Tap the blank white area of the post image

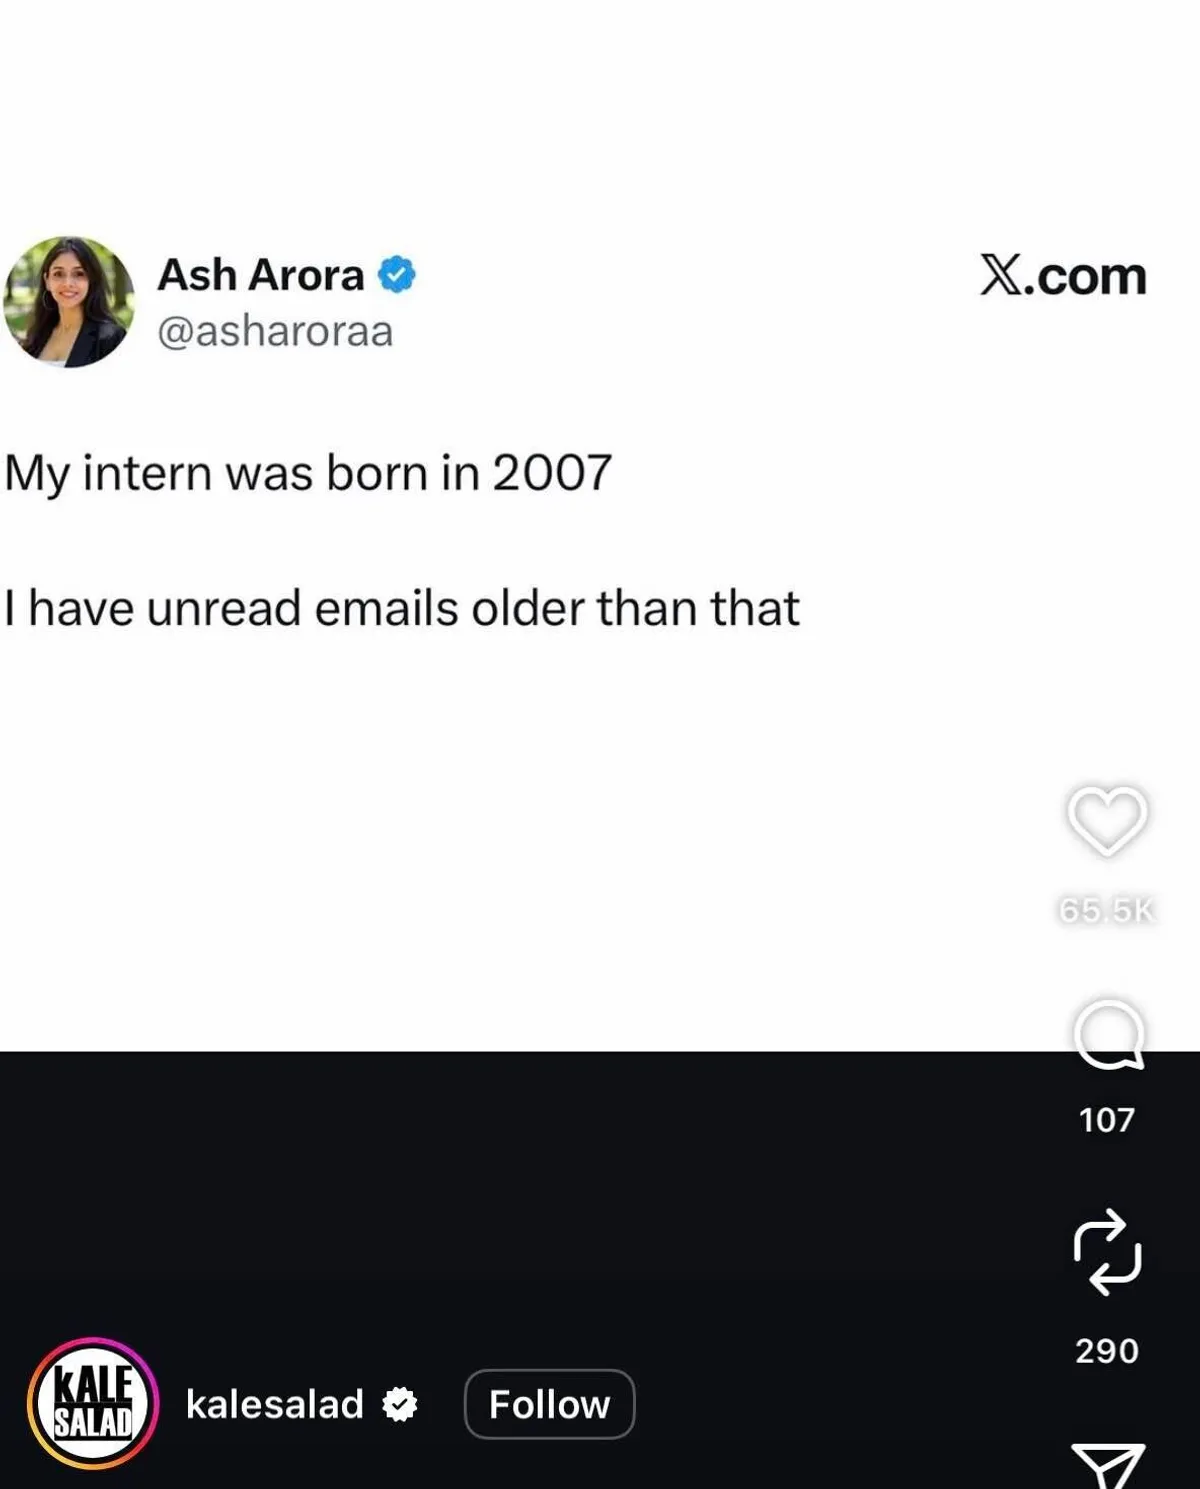520,850
